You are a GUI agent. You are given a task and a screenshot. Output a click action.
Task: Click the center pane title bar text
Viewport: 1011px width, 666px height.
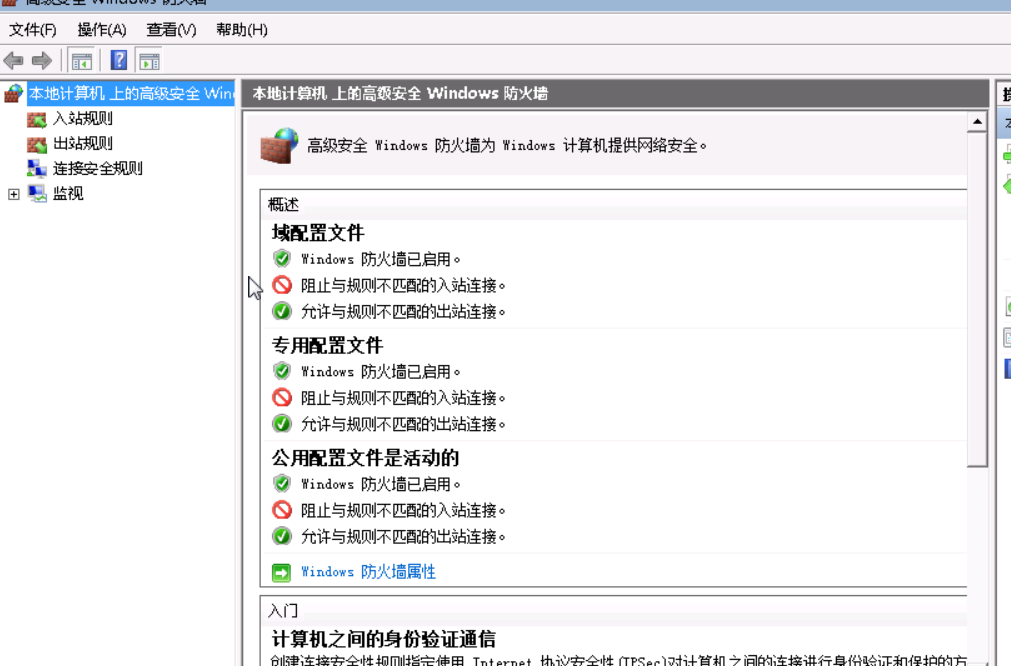(400, 93)
